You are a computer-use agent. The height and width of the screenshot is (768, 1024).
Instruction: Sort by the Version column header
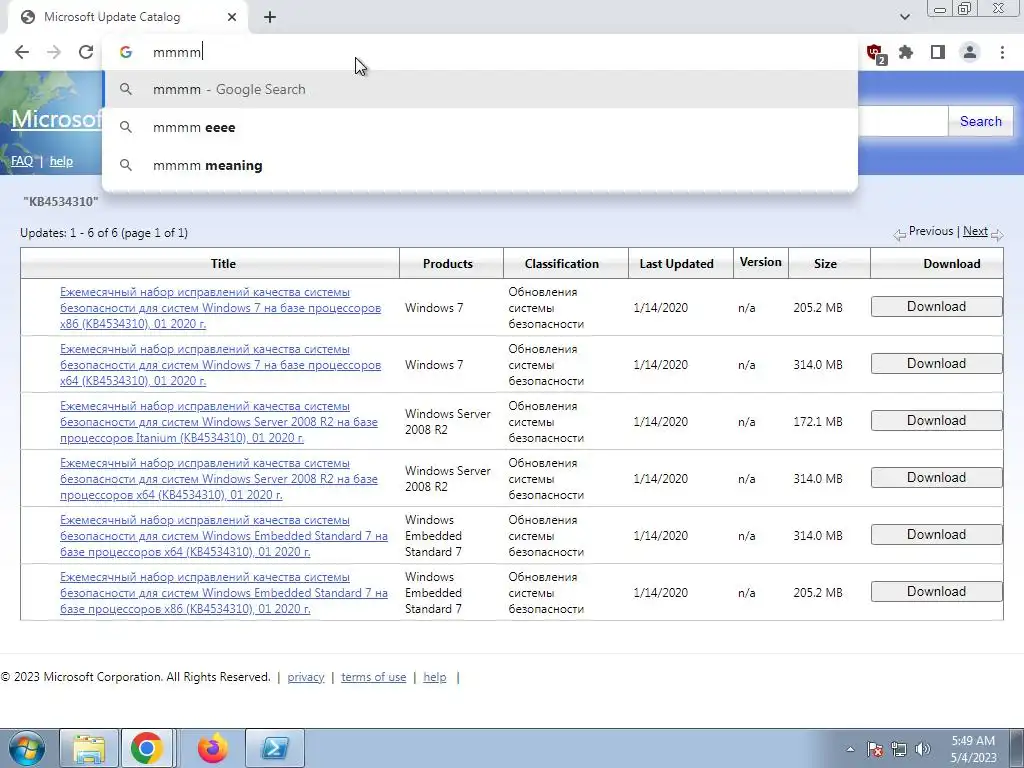tap(760, 263)
